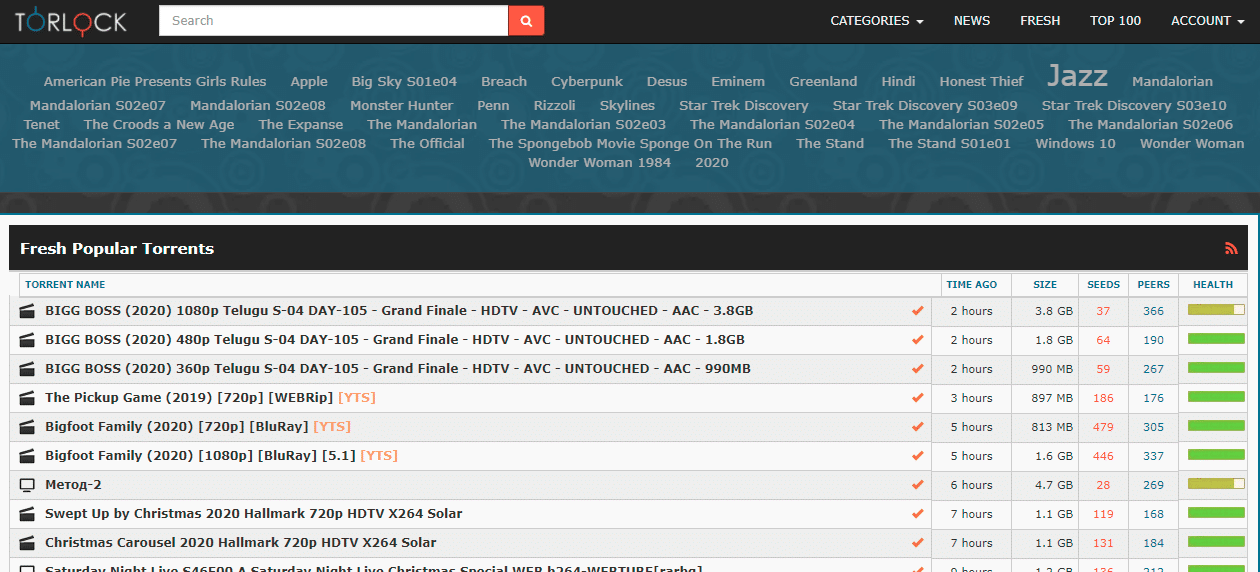Click the verified checkmark on Bigfoot Family 720p row

point(918,427)
